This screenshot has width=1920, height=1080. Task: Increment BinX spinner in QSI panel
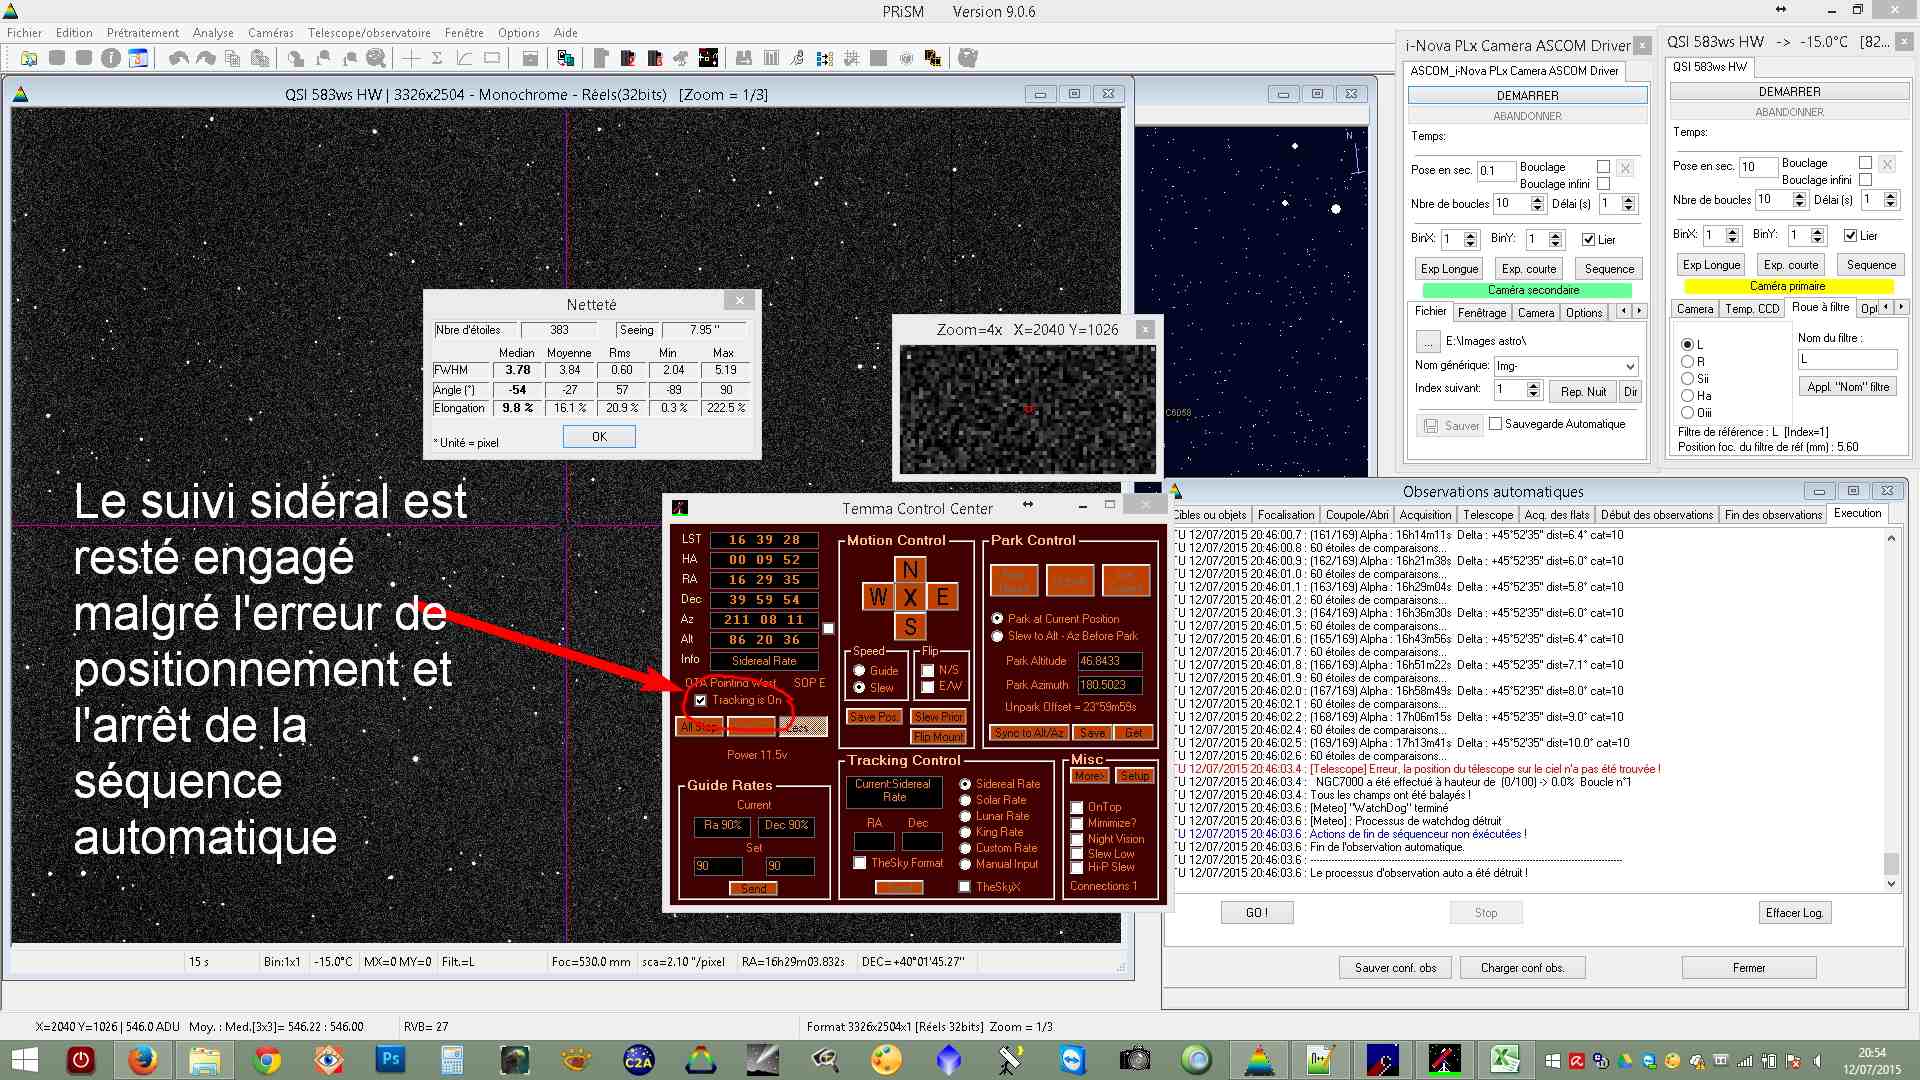[1733, 231]
